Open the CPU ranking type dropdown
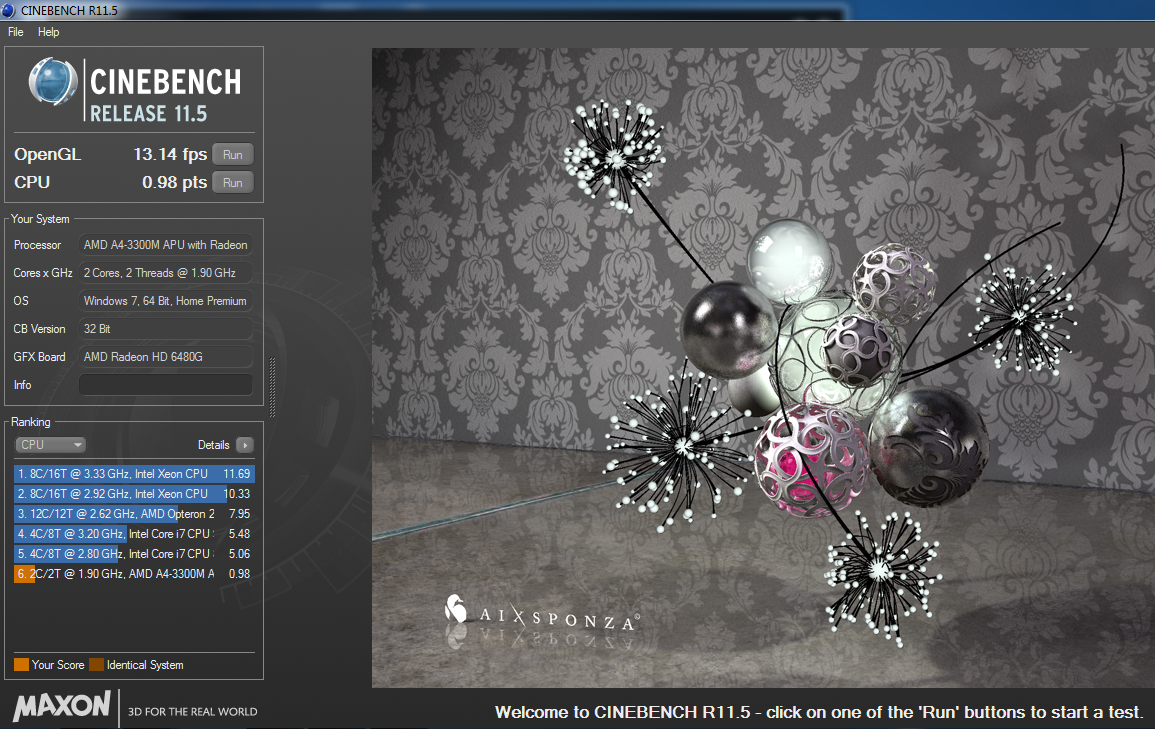This screenshot has width=1155, height=729. click(50, 445)
